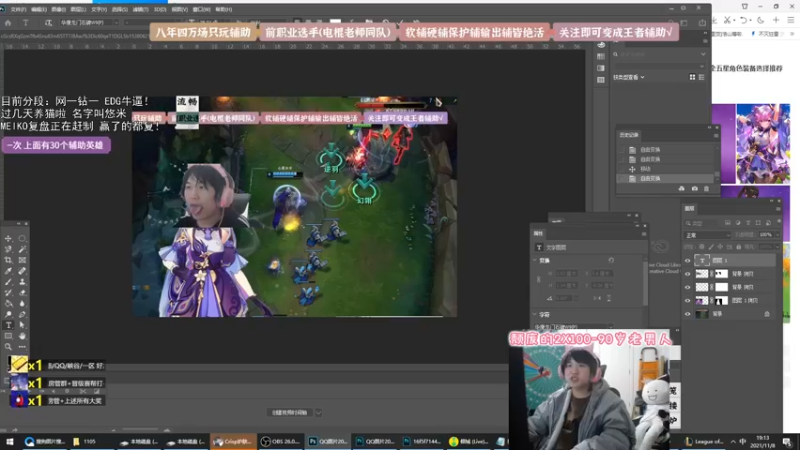Select the Eyedropper tool
800x450 pixels.
[8, 271]
